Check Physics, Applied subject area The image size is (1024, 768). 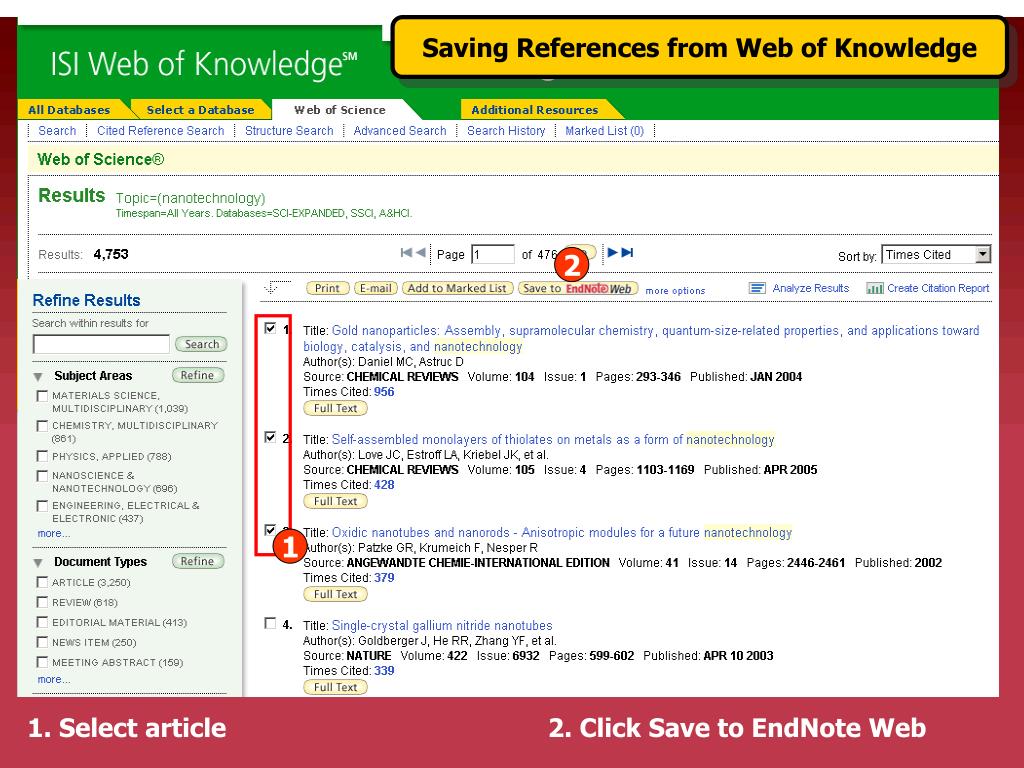pyautogui.click(x=42, y=456)
